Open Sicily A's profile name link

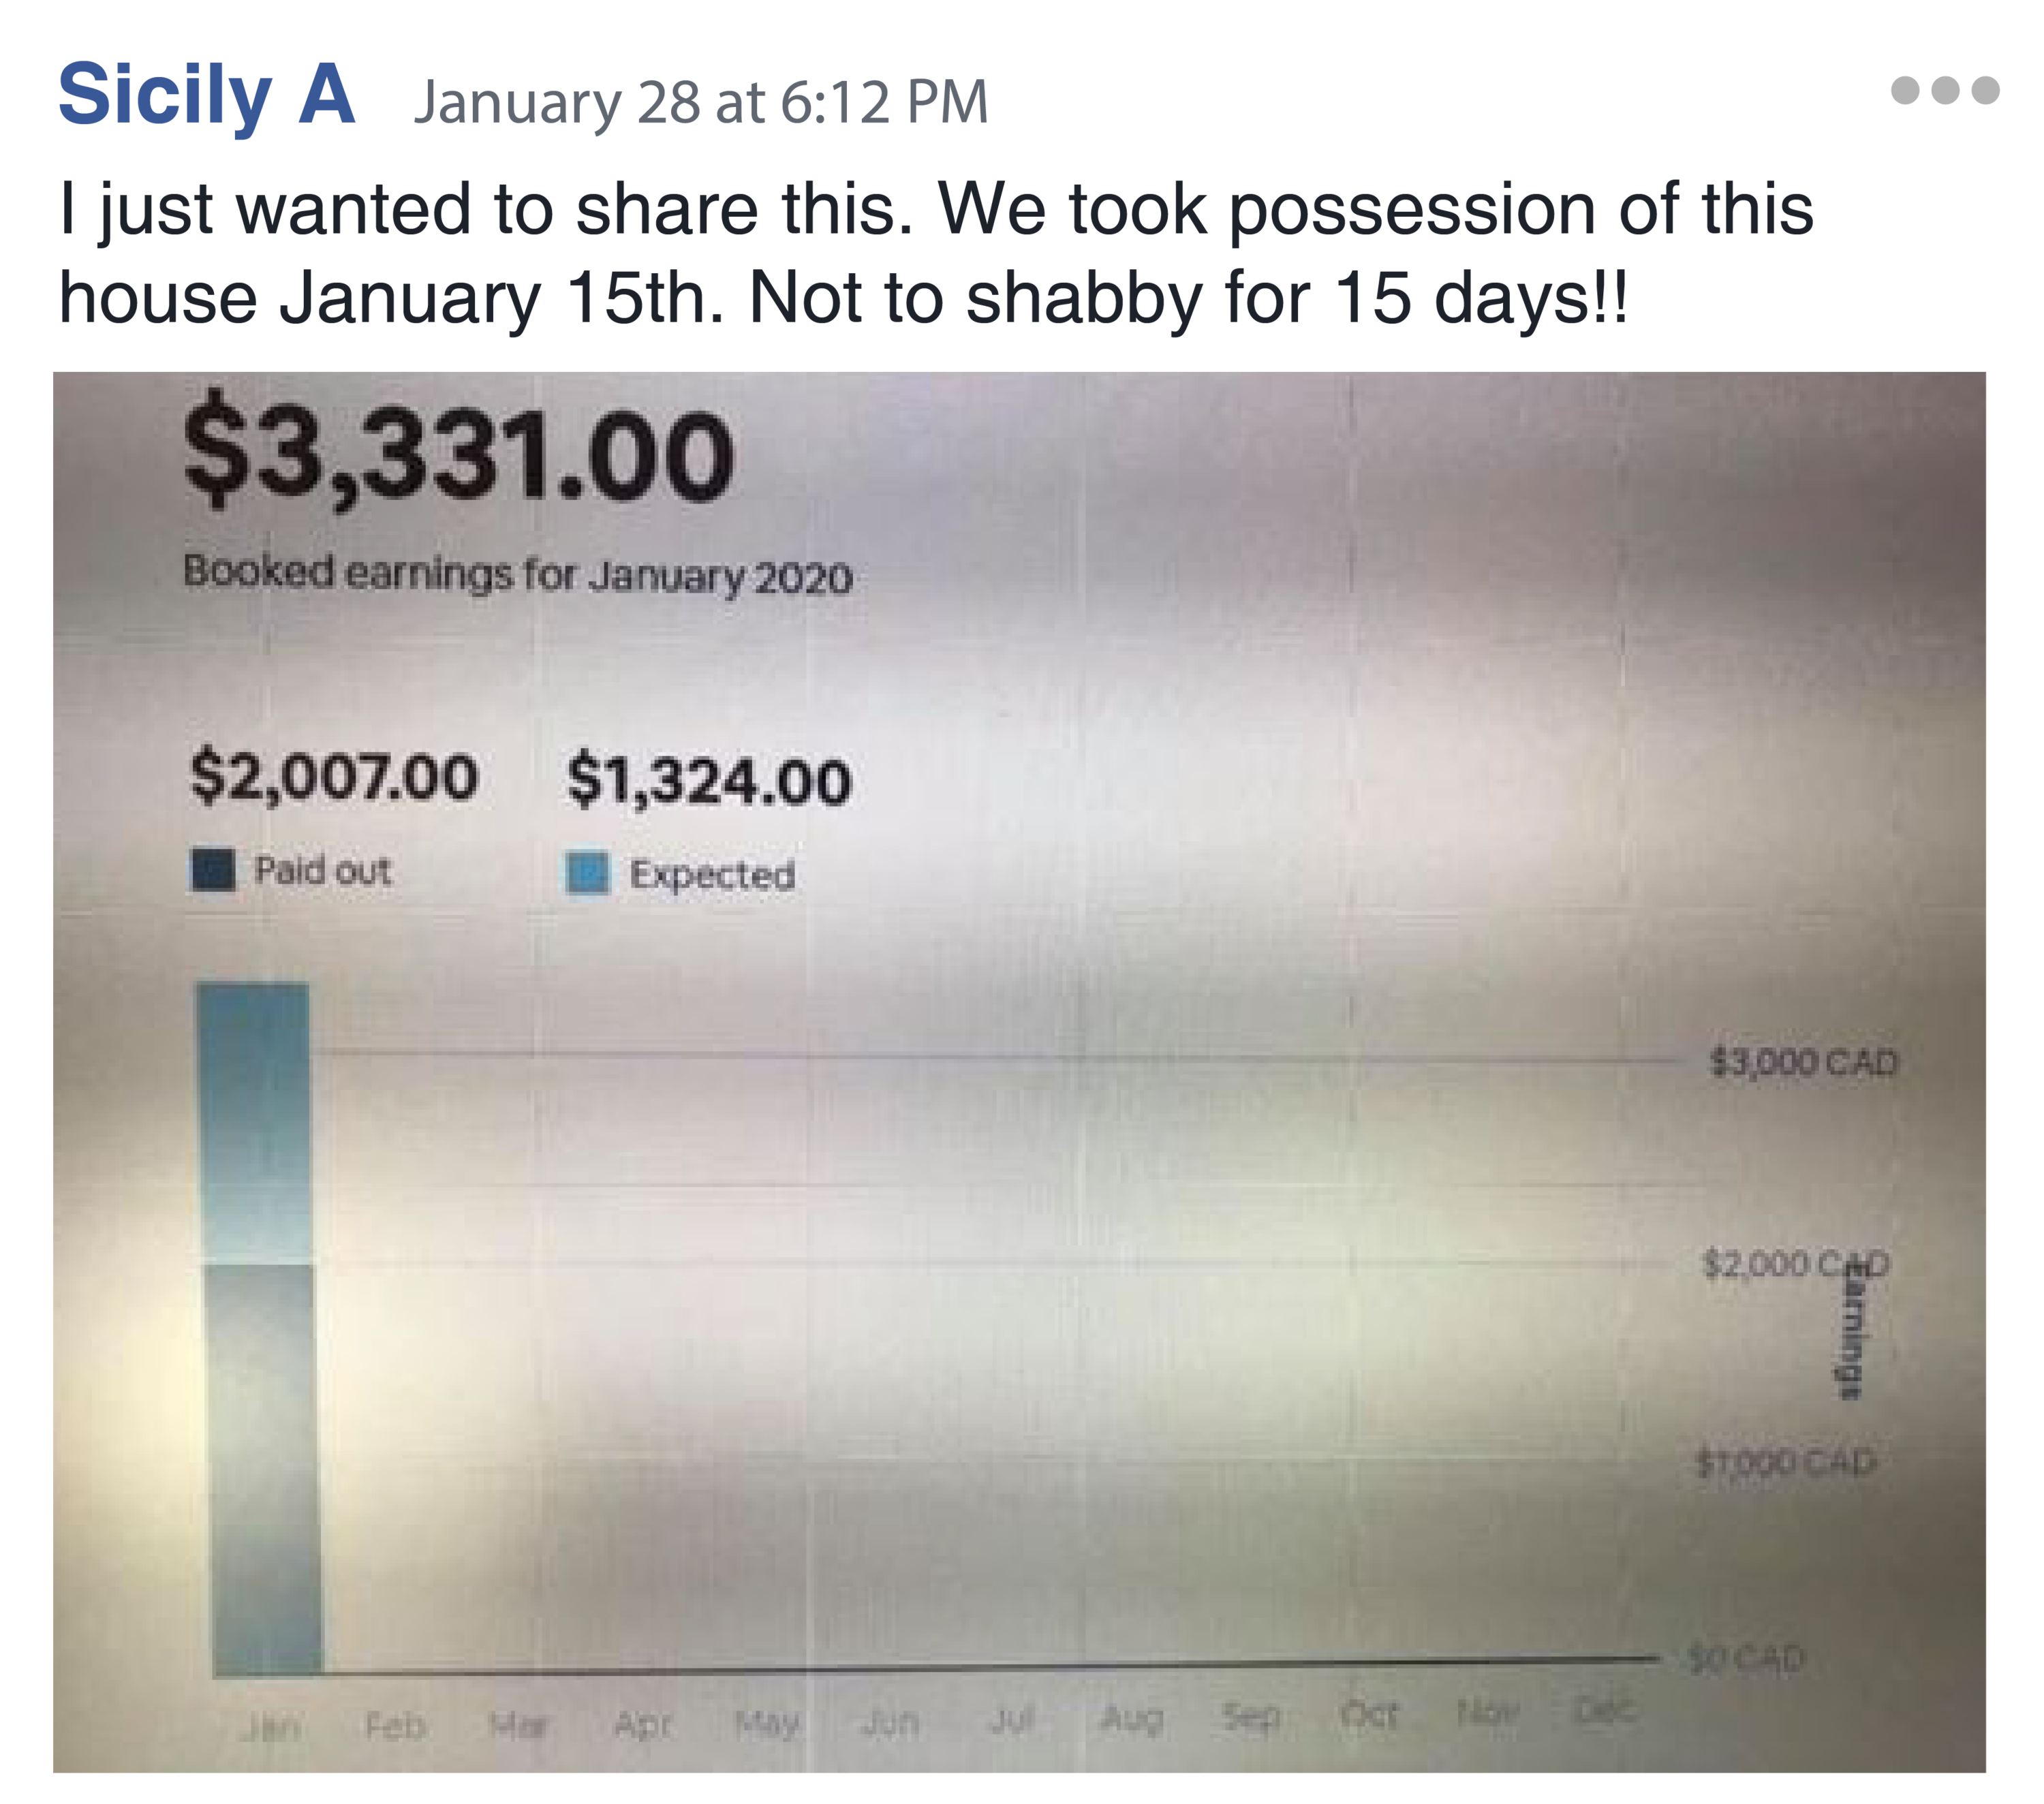(x=206, y=95)
